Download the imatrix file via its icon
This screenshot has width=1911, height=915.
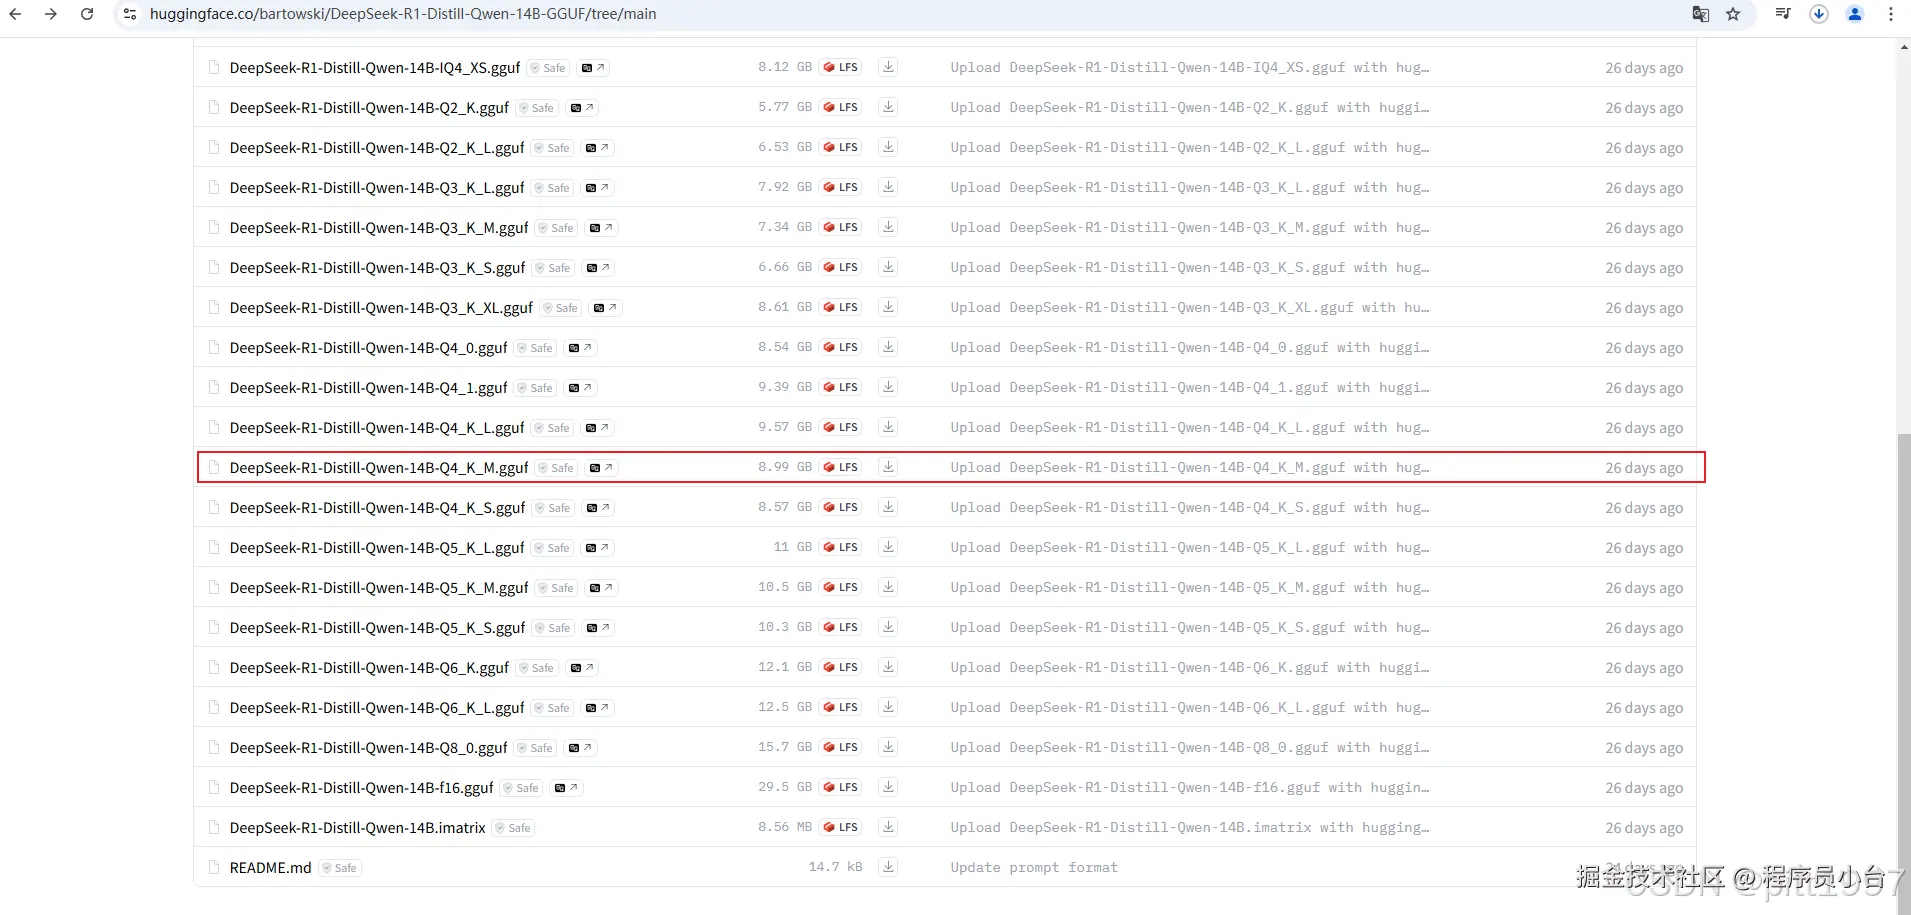888,827
